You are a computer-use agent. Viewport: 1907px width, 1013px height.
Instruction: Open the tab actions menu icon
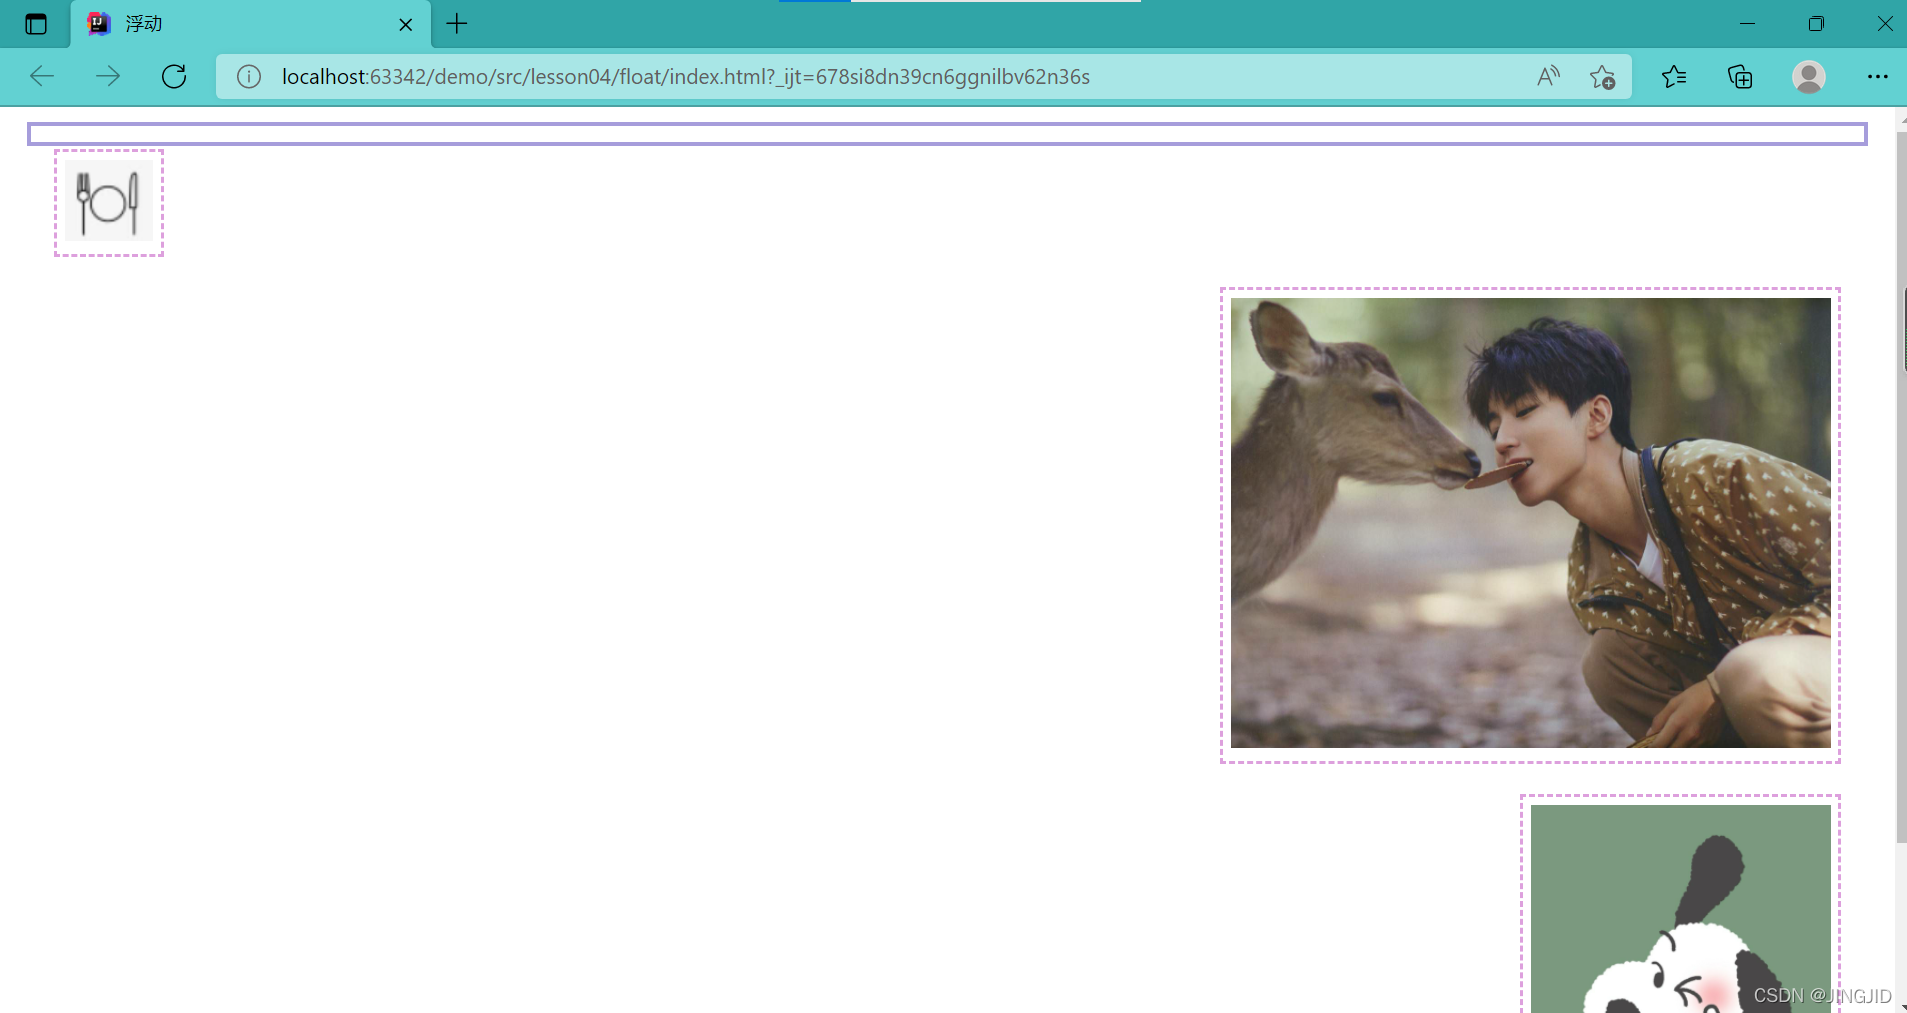tap(36, 24)
